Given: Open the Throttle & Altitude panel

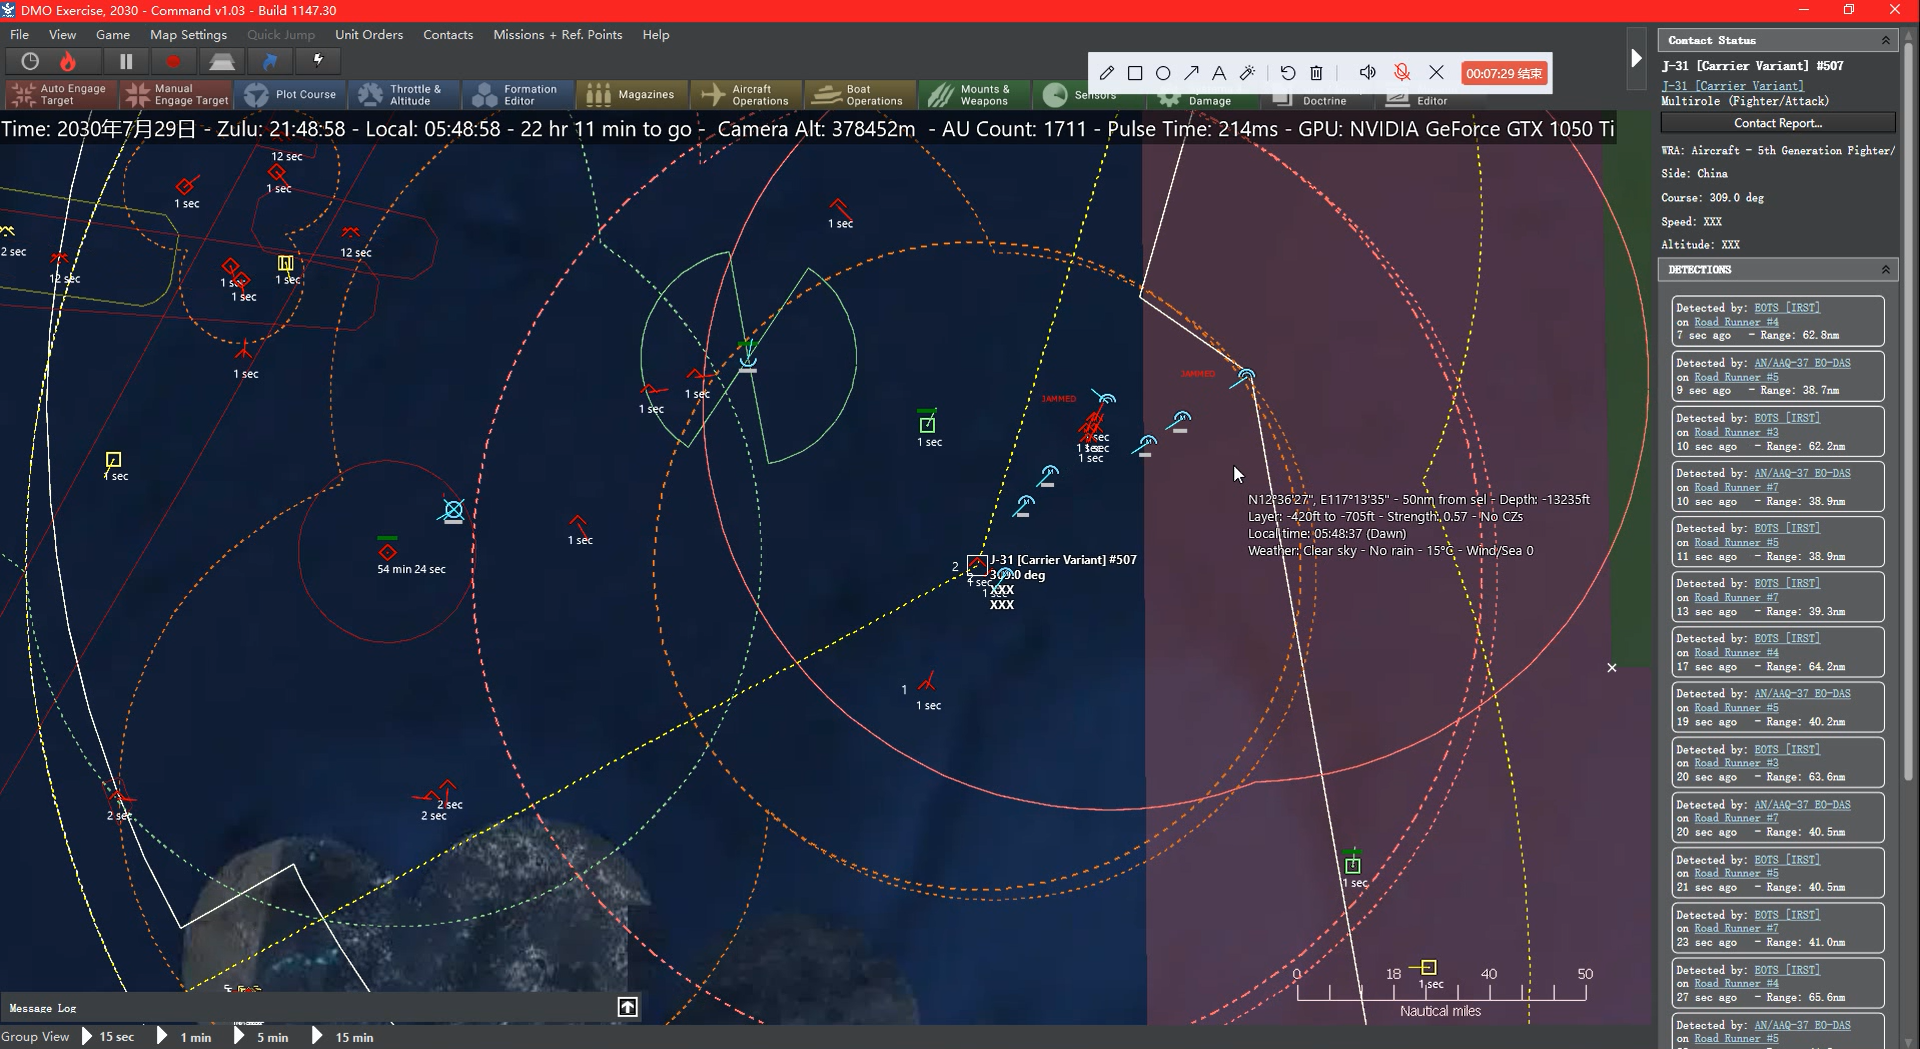Looking at the screenshot, I should pos(404,94).
